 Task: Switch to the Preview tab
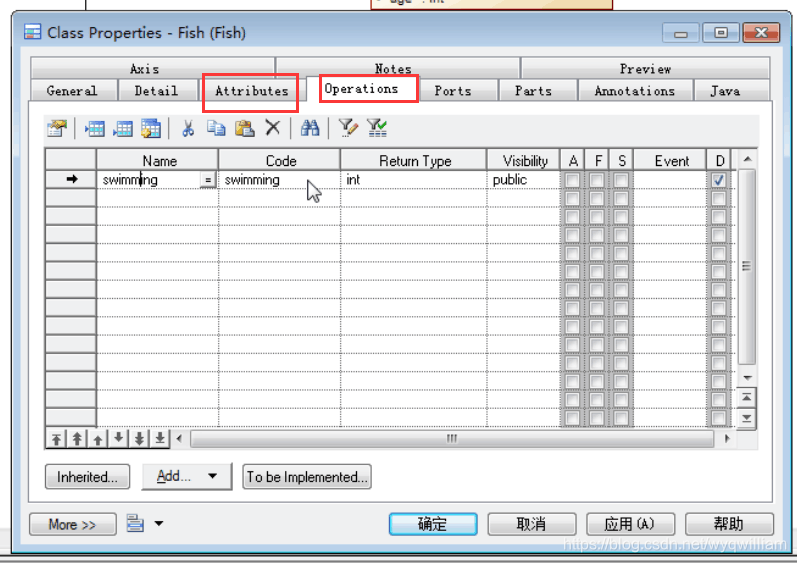point(645,69)
